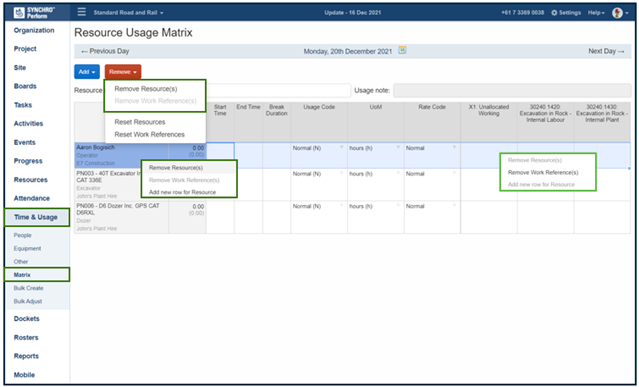
Task: Click the Resource filter input field
Action: 278,90
